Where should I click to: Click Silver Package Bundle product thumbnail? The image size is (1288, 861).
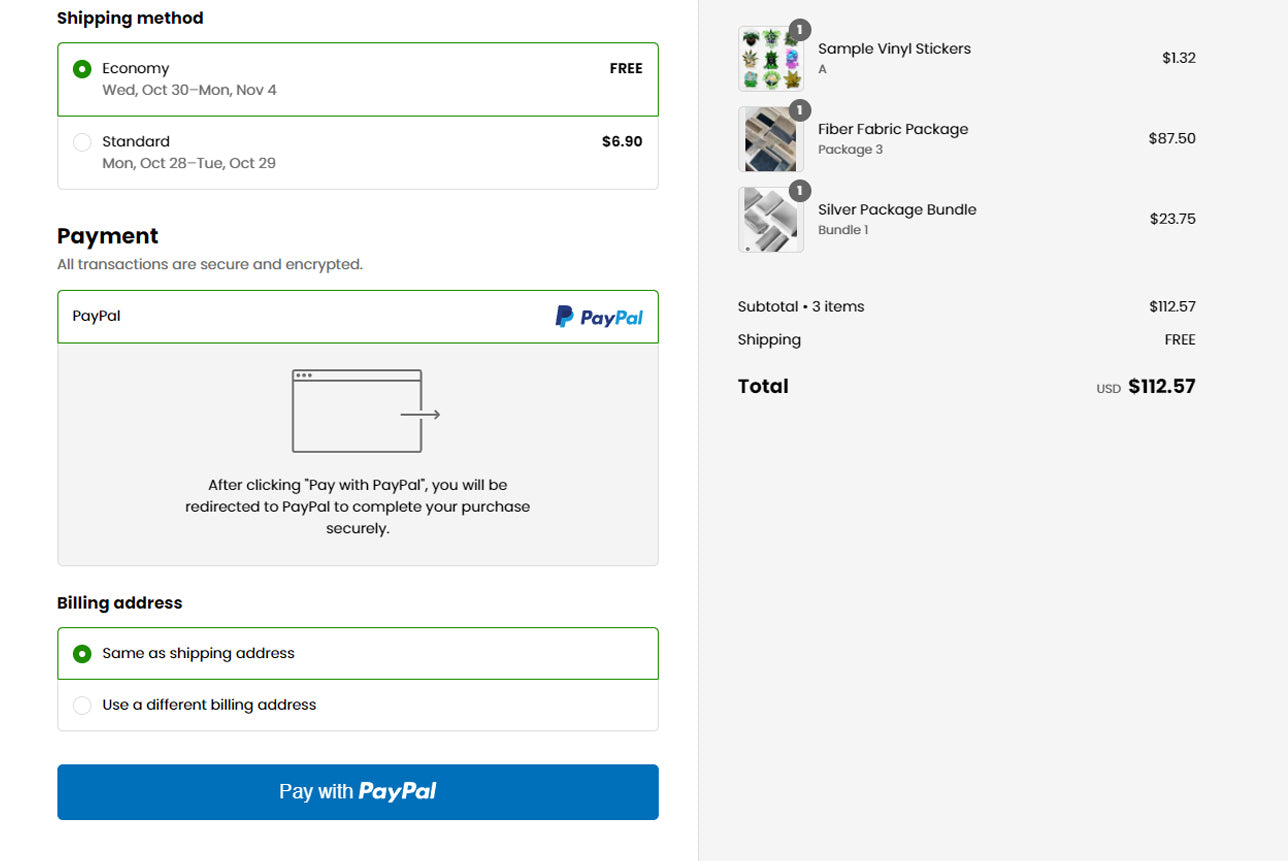coord(770,220)
